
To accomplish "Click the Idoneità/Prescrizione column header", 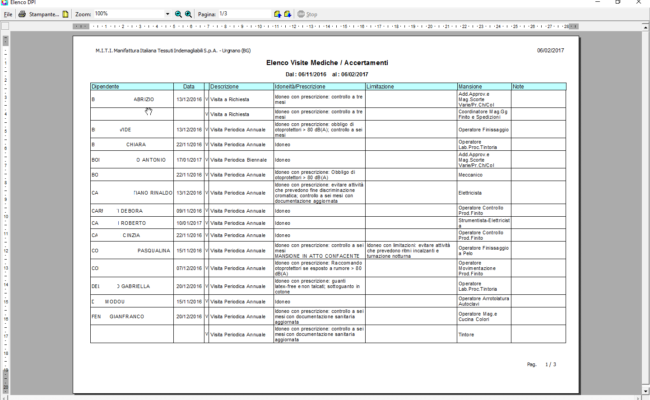I will pos(319,87).
